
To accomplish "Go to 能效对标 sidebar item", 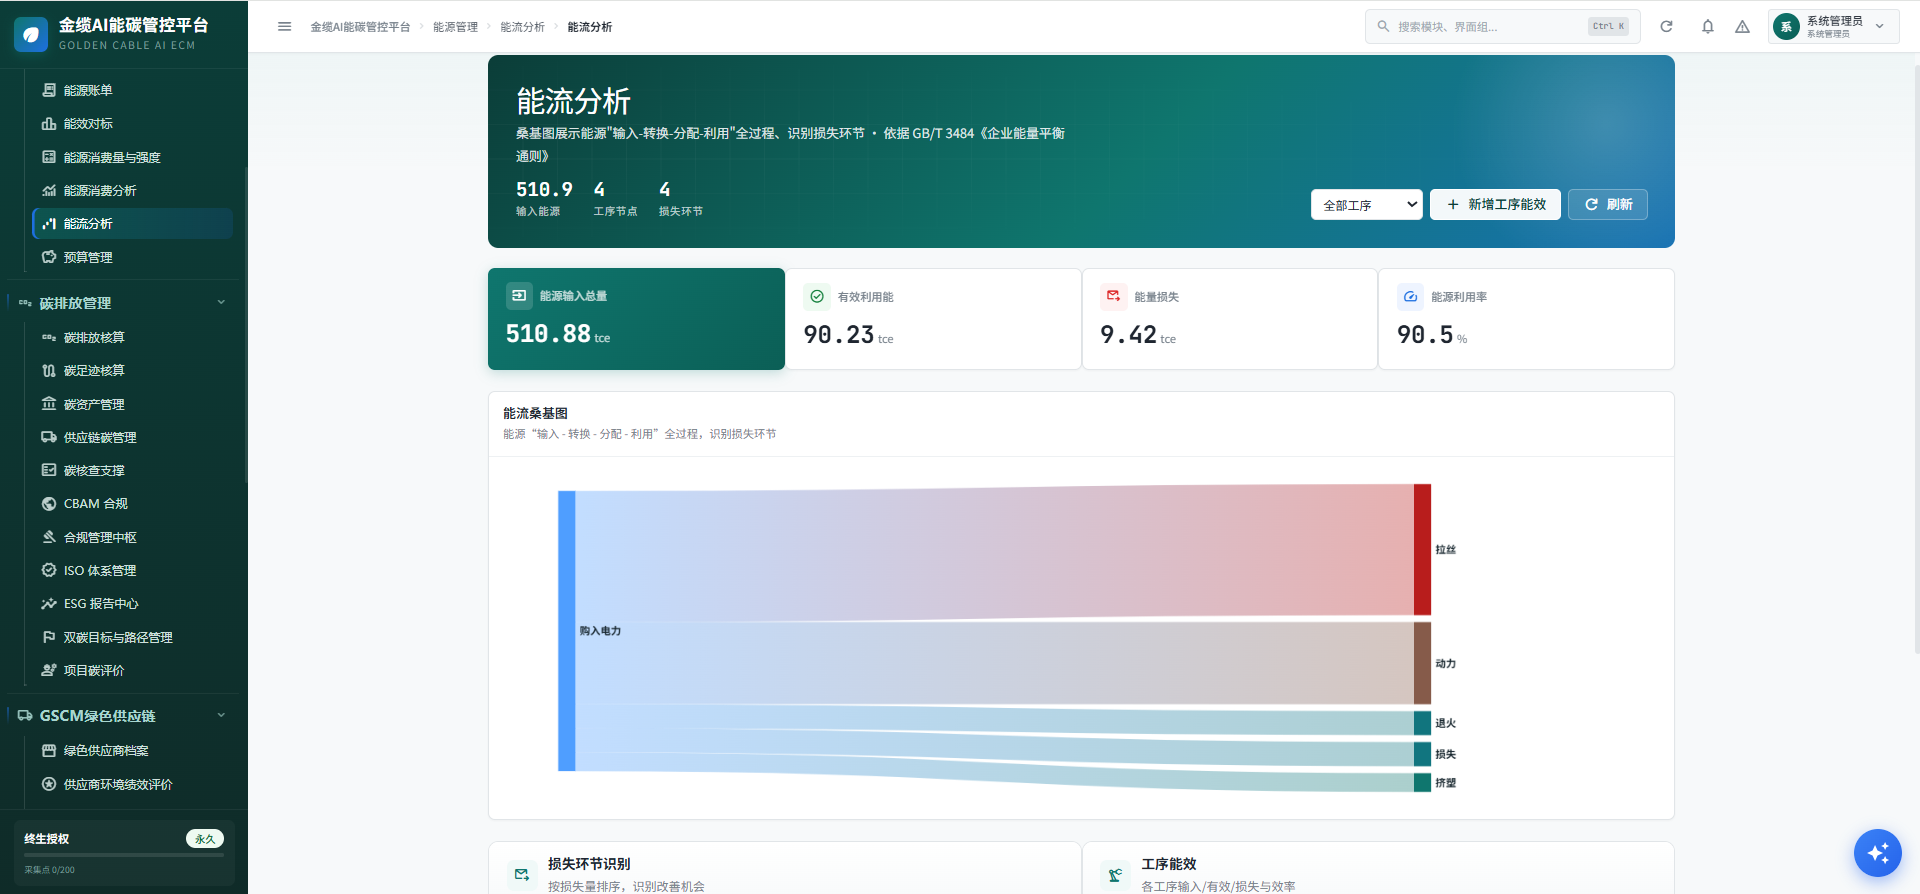I will (x=133, y=124).
